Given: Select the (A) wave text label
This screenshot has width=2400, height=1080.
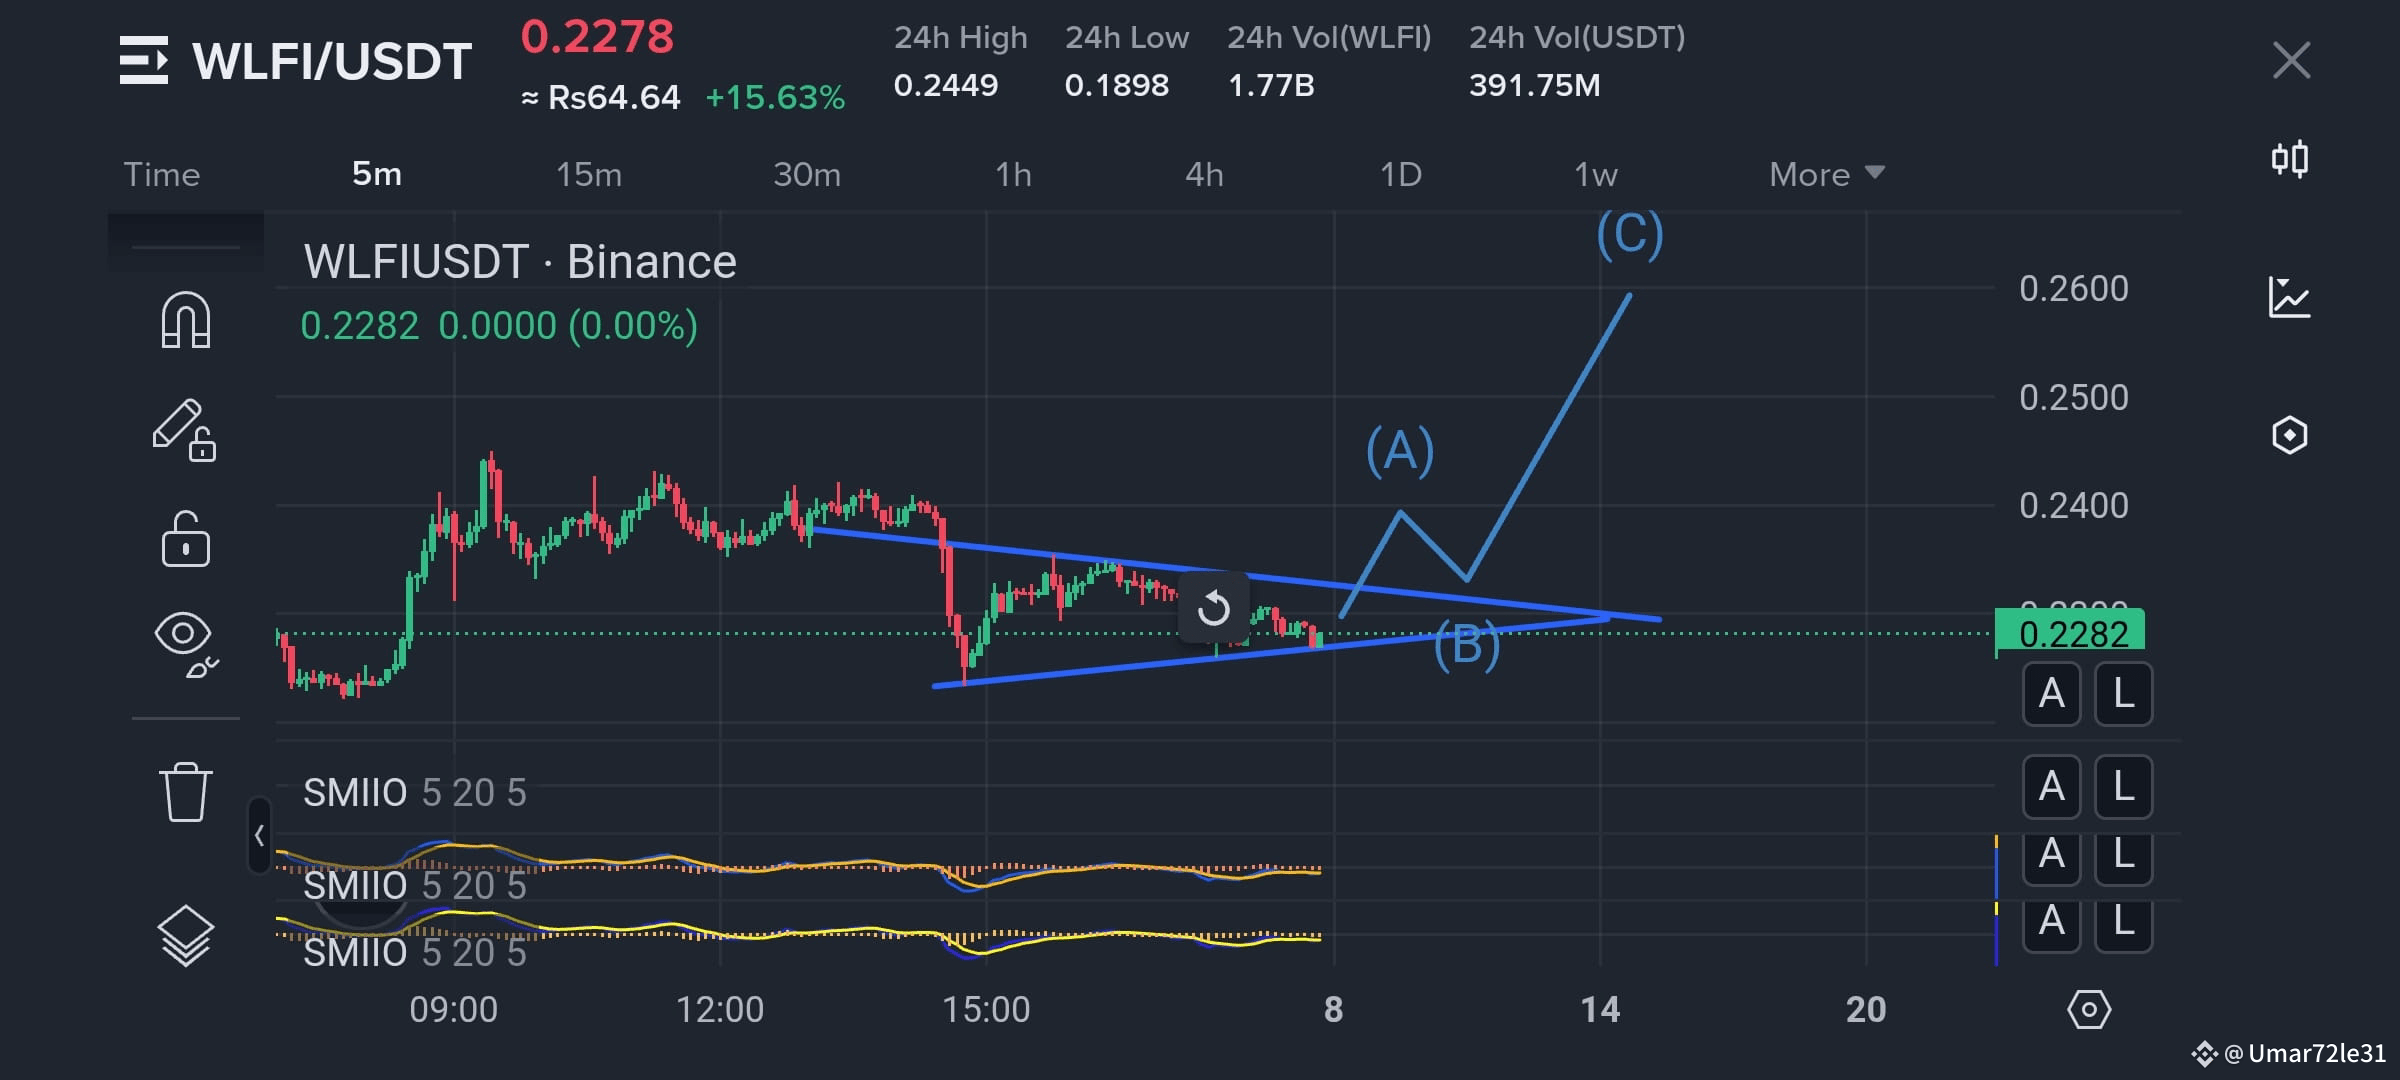Looking at the screenshot, I should (x=1400, y=450).
